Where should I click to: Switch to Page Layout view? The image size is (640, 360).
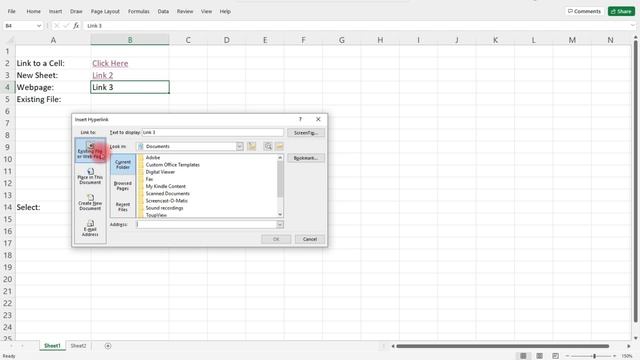click(539, 356)
